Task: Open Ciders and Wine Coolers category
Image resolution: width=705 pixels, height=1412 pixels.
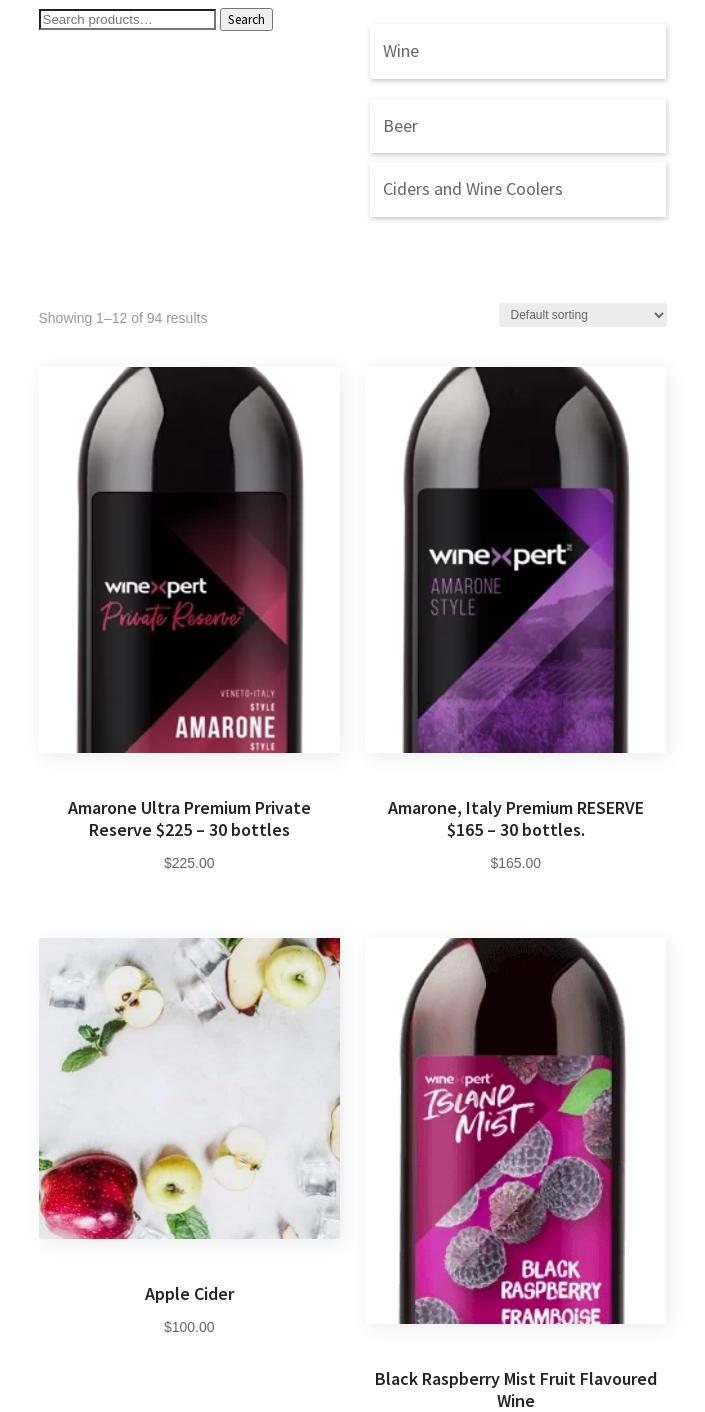Action: coord(518,189)
